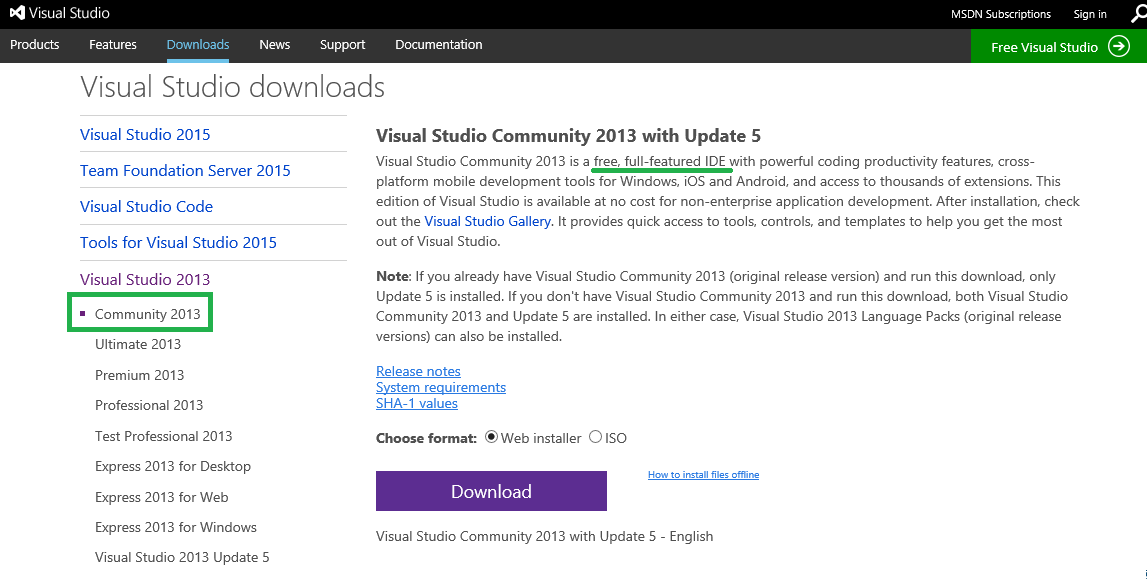View the SHA-1 values link
Viewport: 1147px width, 579px height.
[x=417, y=403]
